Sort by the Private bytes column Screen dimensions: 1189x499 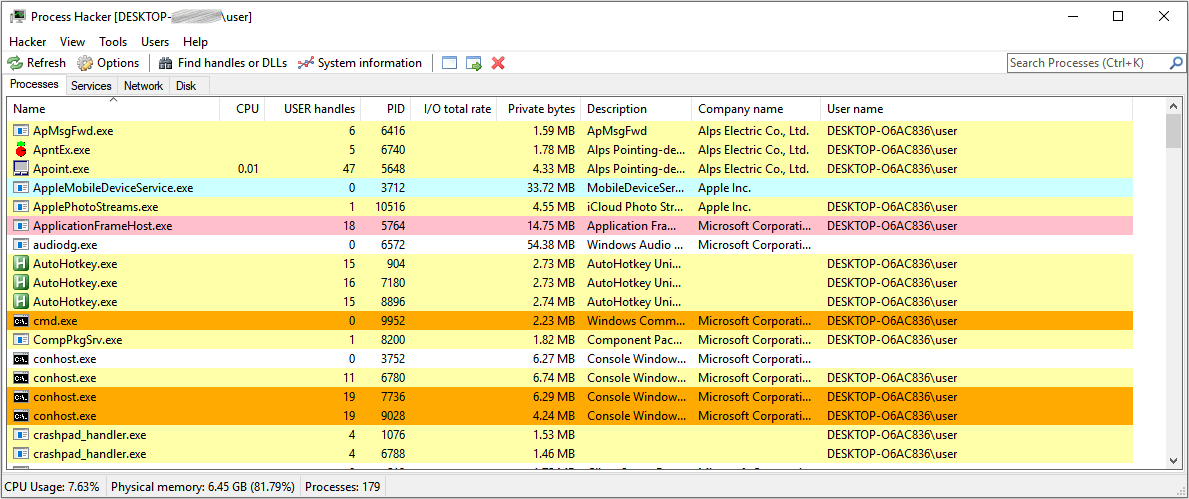click(x=540, y=109)
